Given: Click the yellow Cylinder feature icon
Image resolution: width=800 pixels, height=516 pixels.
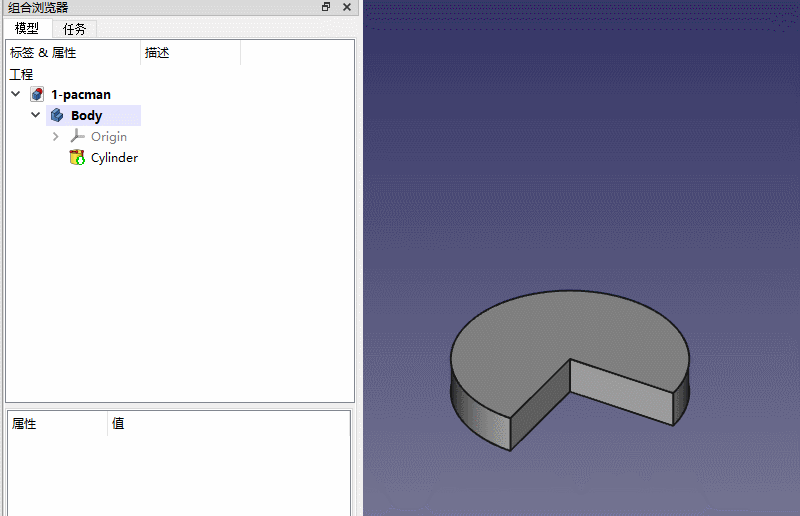Looking at the screenshot, I should (77, 158).
